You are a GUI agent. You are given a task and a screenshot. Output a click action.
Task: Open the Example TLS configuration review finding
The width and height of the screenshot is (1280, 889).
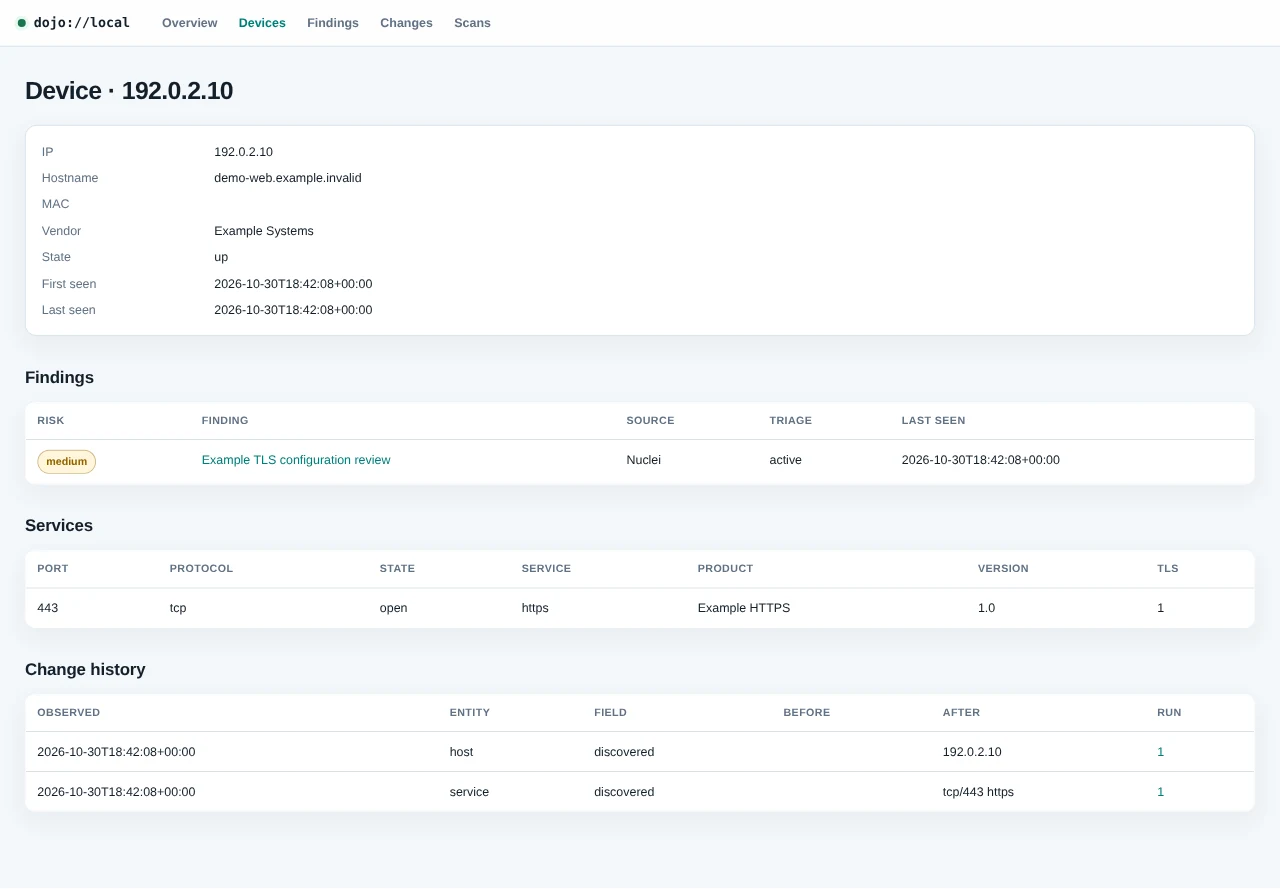point(296,460)
